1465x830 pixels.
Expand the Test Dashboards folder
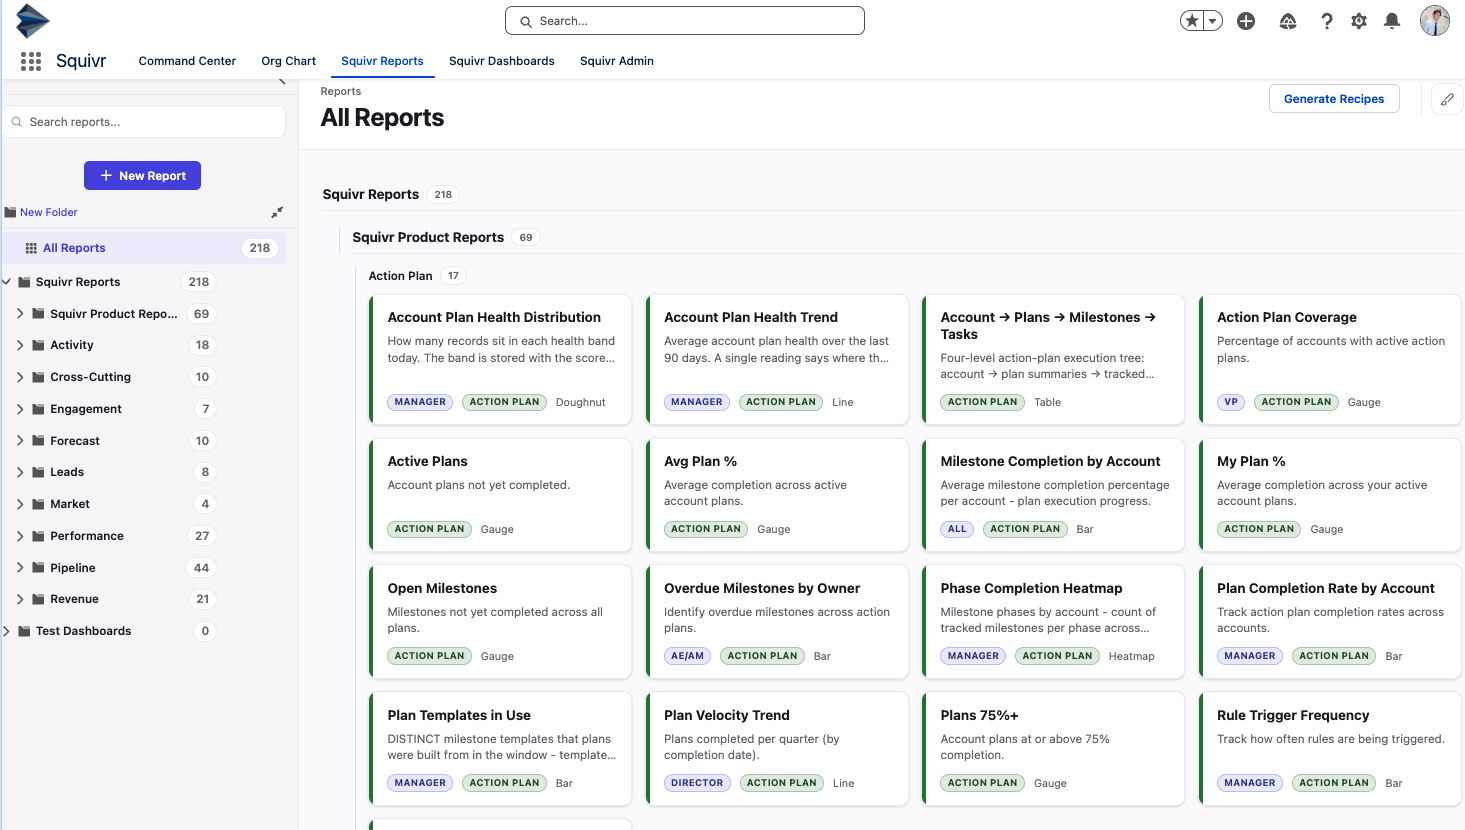7,631
